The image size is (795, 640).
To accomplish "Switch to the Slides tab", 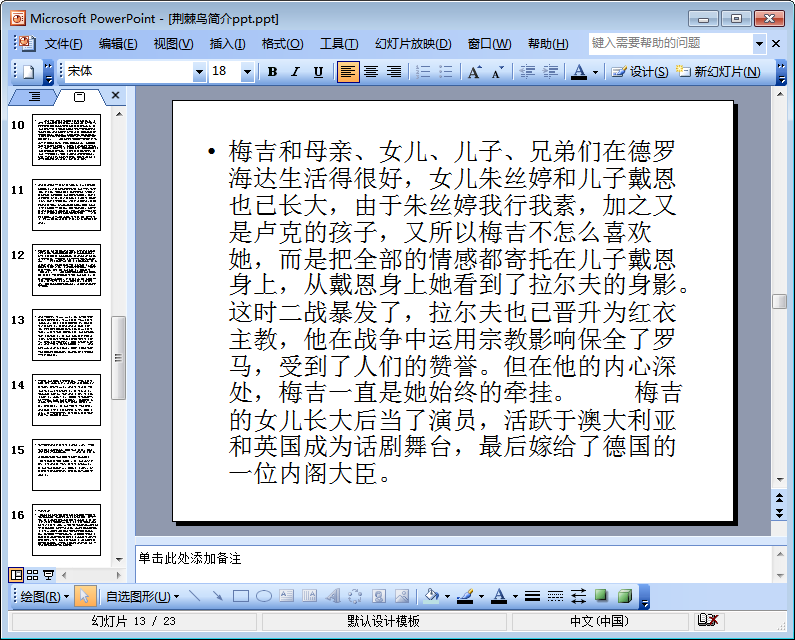I will (x=80, y=96).
